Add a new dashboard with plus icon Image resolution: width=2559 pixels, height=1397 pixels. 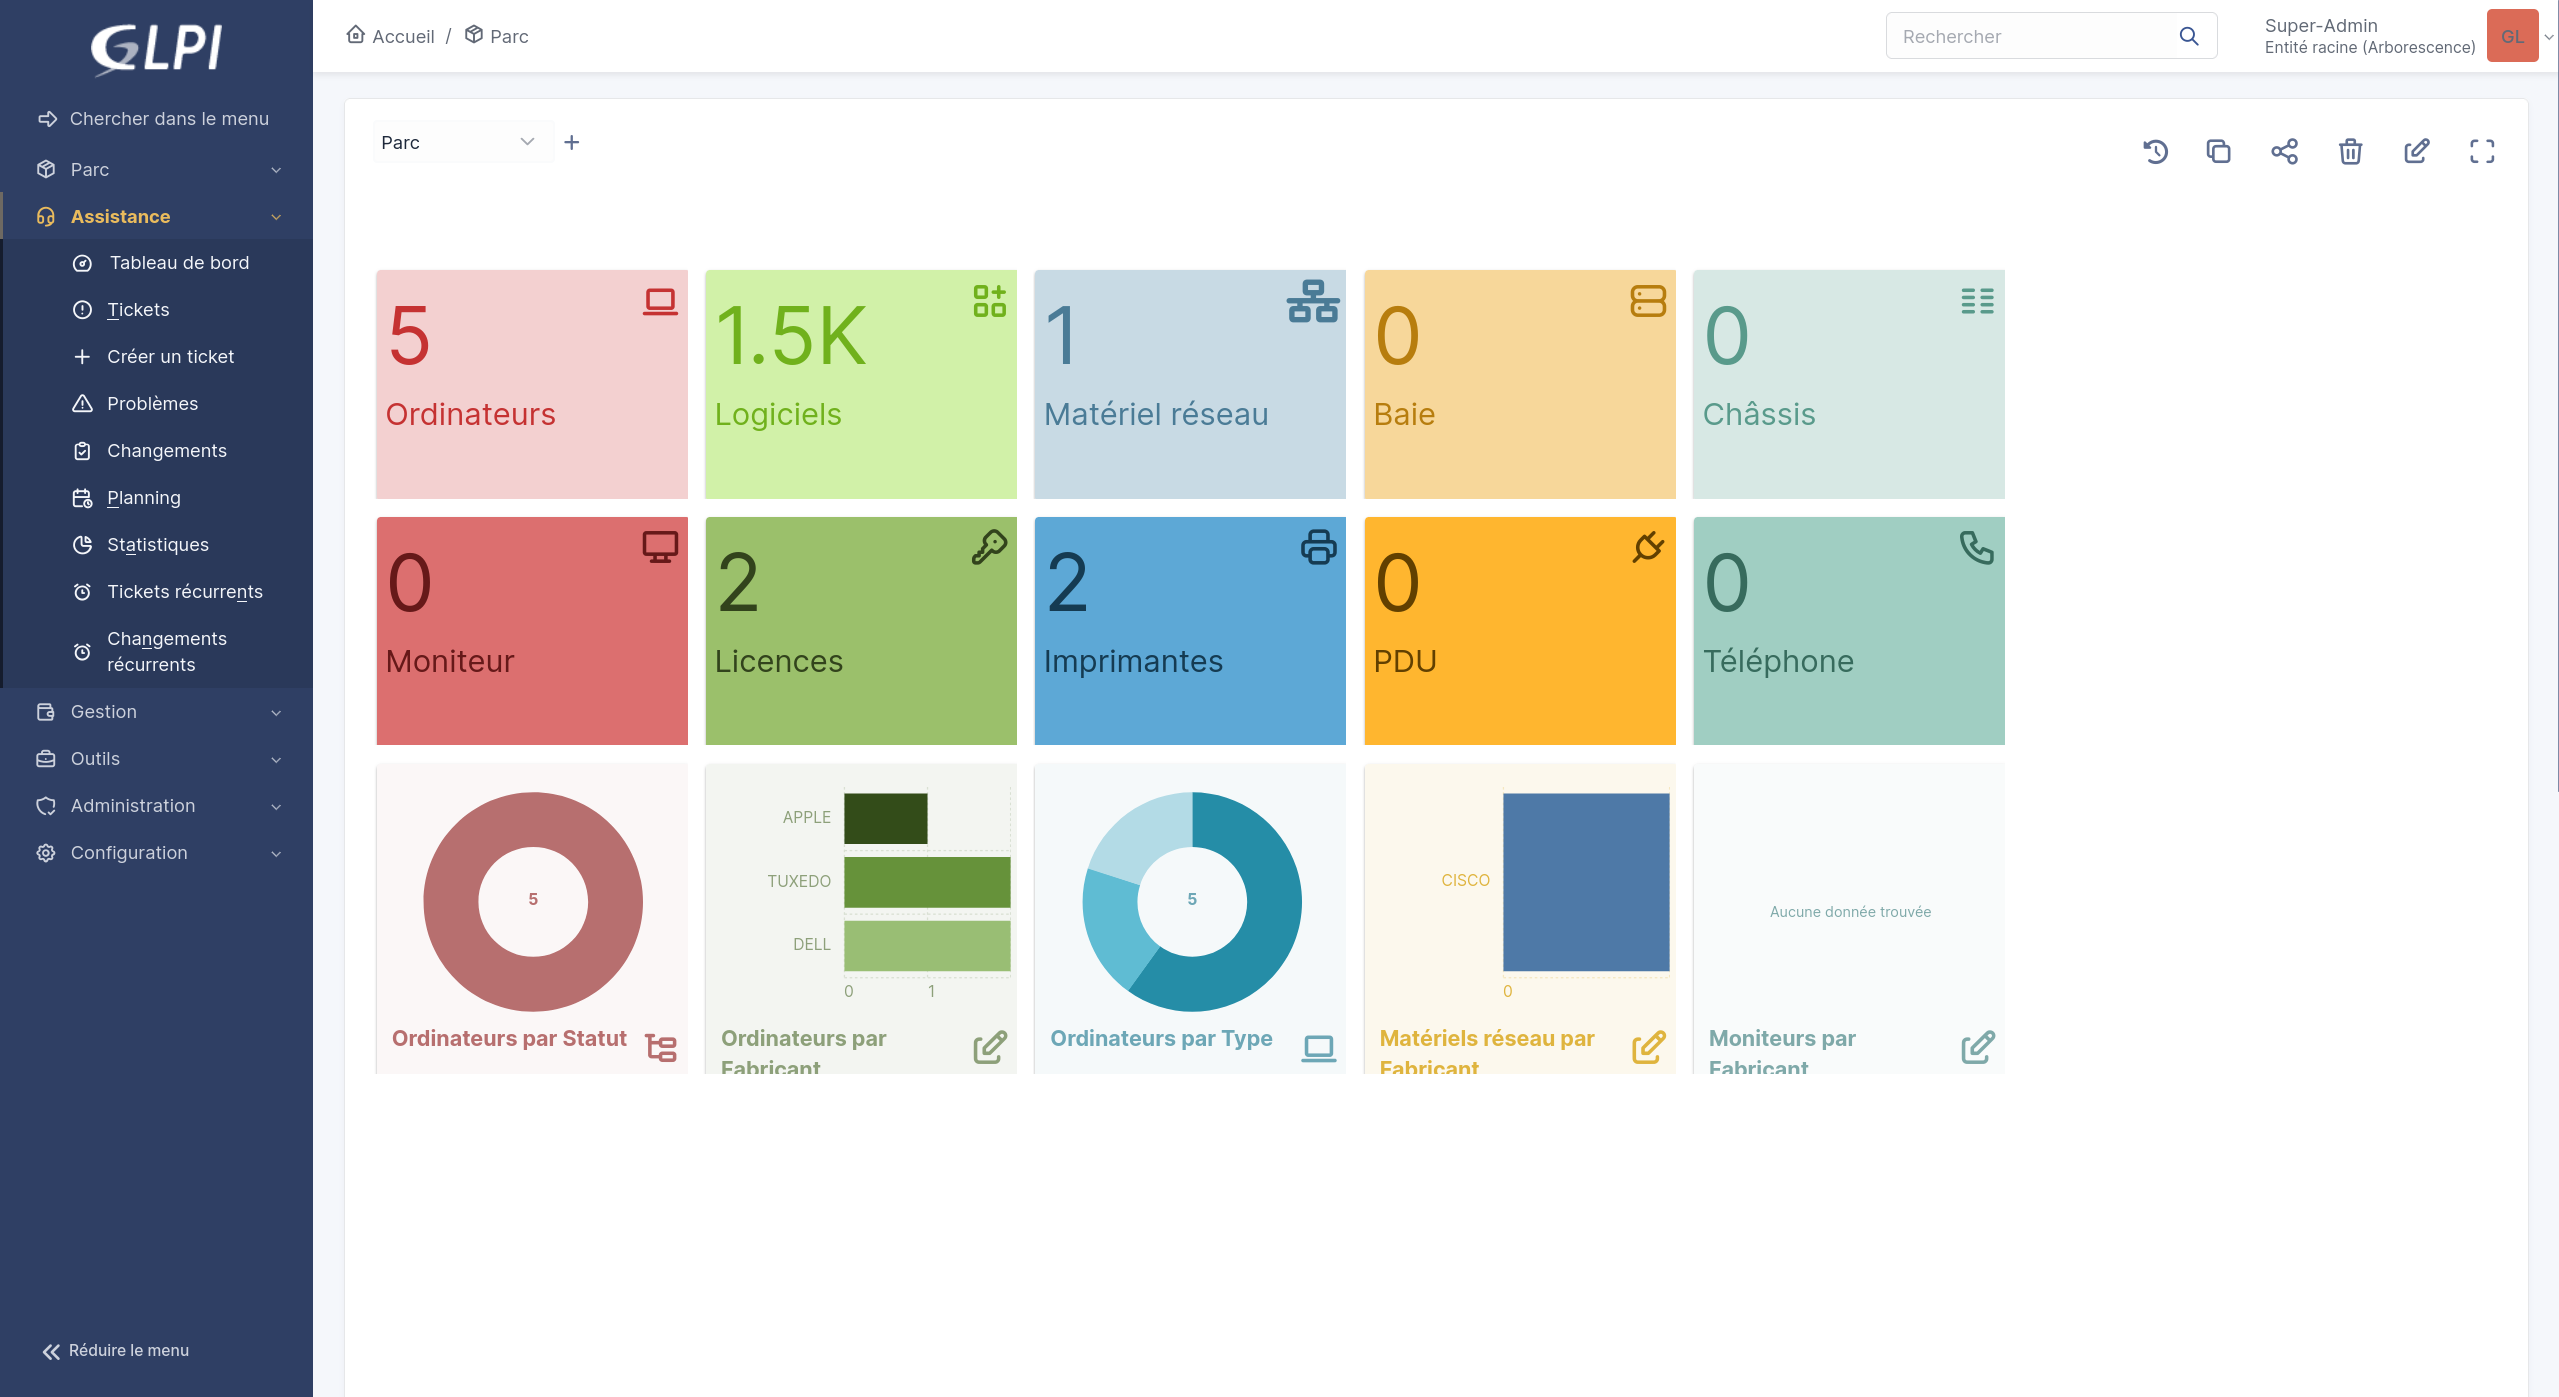pos(571,143)
